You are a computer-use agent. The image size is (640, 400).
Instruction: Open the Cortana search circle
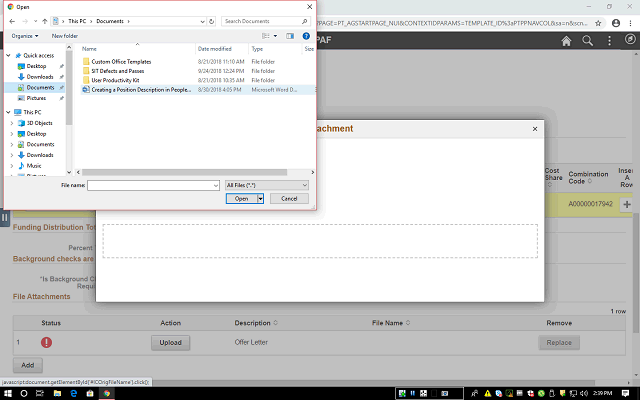tap(24, 393)
